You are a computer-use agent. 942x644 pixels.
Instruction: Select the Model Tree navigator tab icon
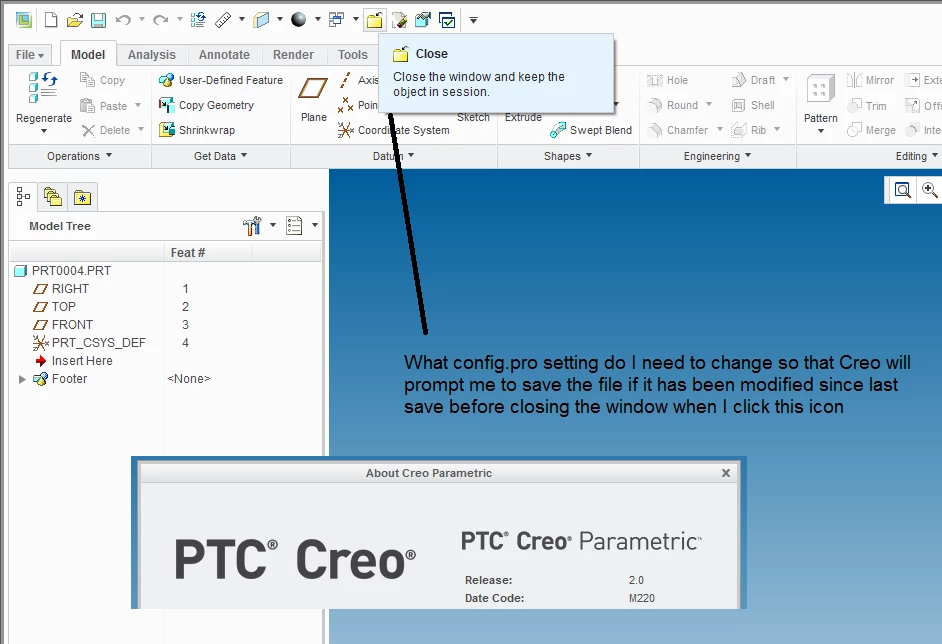(23, 196)
